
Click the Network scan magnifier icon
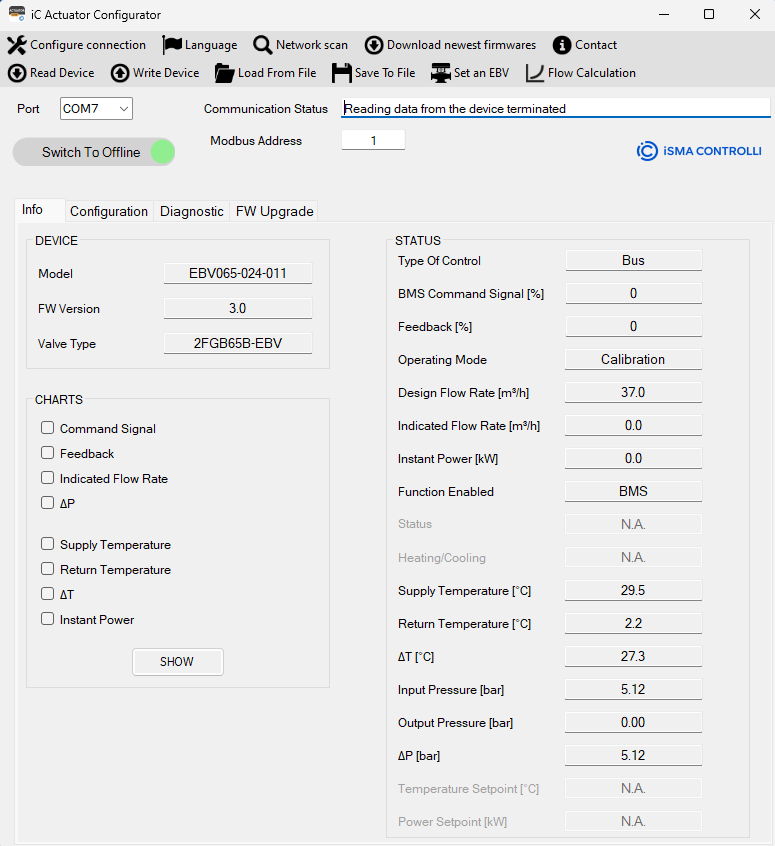(x=263, y=45)
